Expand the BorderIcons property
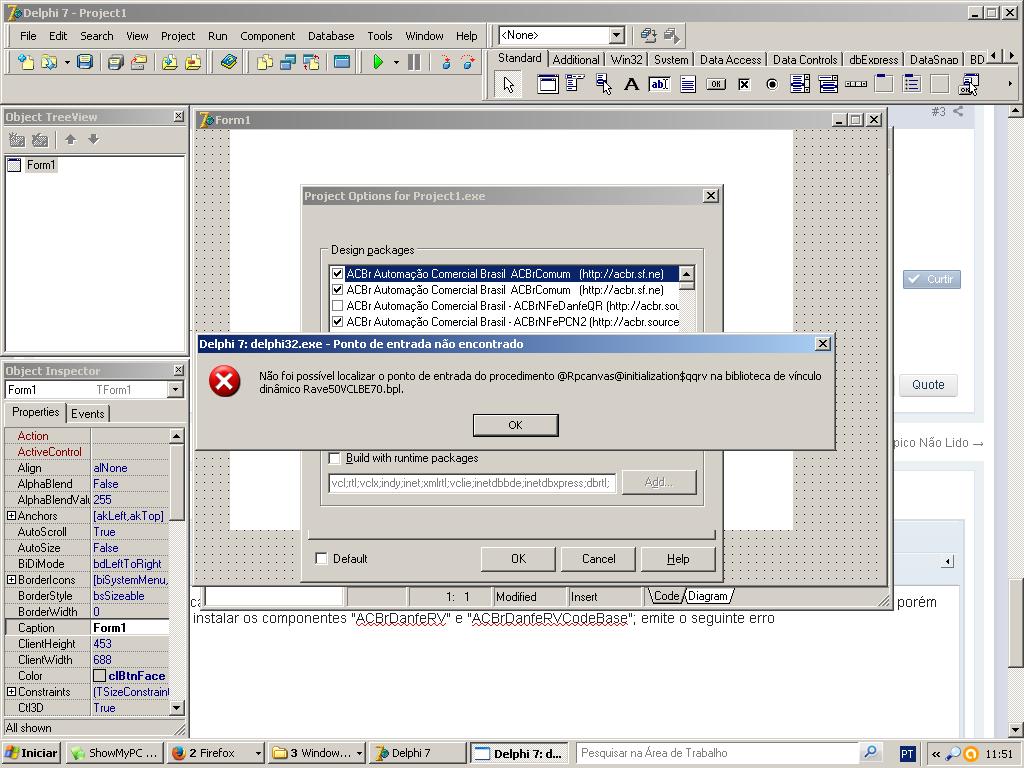The width and height of the screenshot is (1024, 768). tap(11, 580)
